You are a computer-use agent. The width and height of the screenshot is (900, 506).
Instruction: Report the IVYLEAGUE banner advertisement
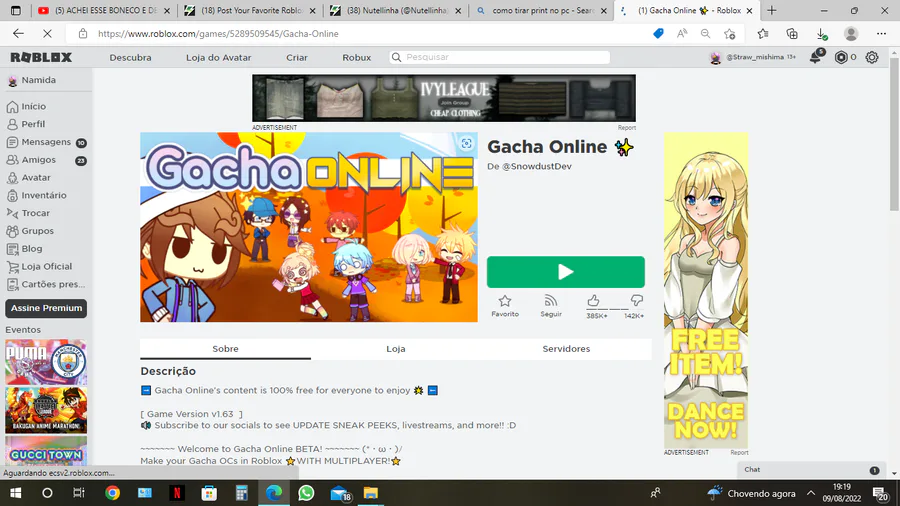coord(627,128)
